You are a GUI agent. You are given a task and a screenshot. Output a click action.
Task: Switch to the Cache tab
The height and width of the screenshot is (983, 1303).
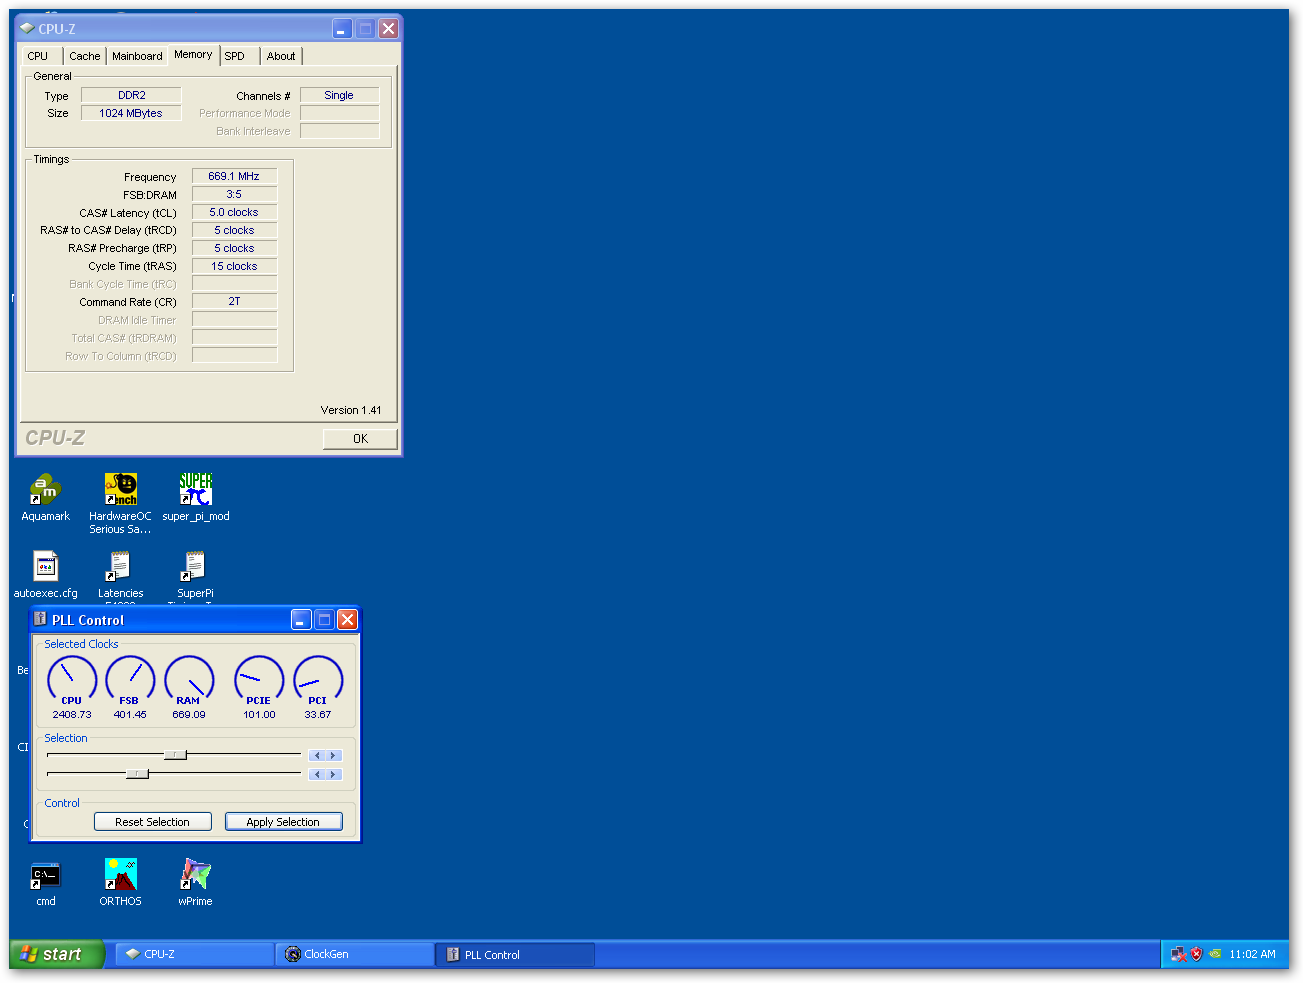coord(85,56)
